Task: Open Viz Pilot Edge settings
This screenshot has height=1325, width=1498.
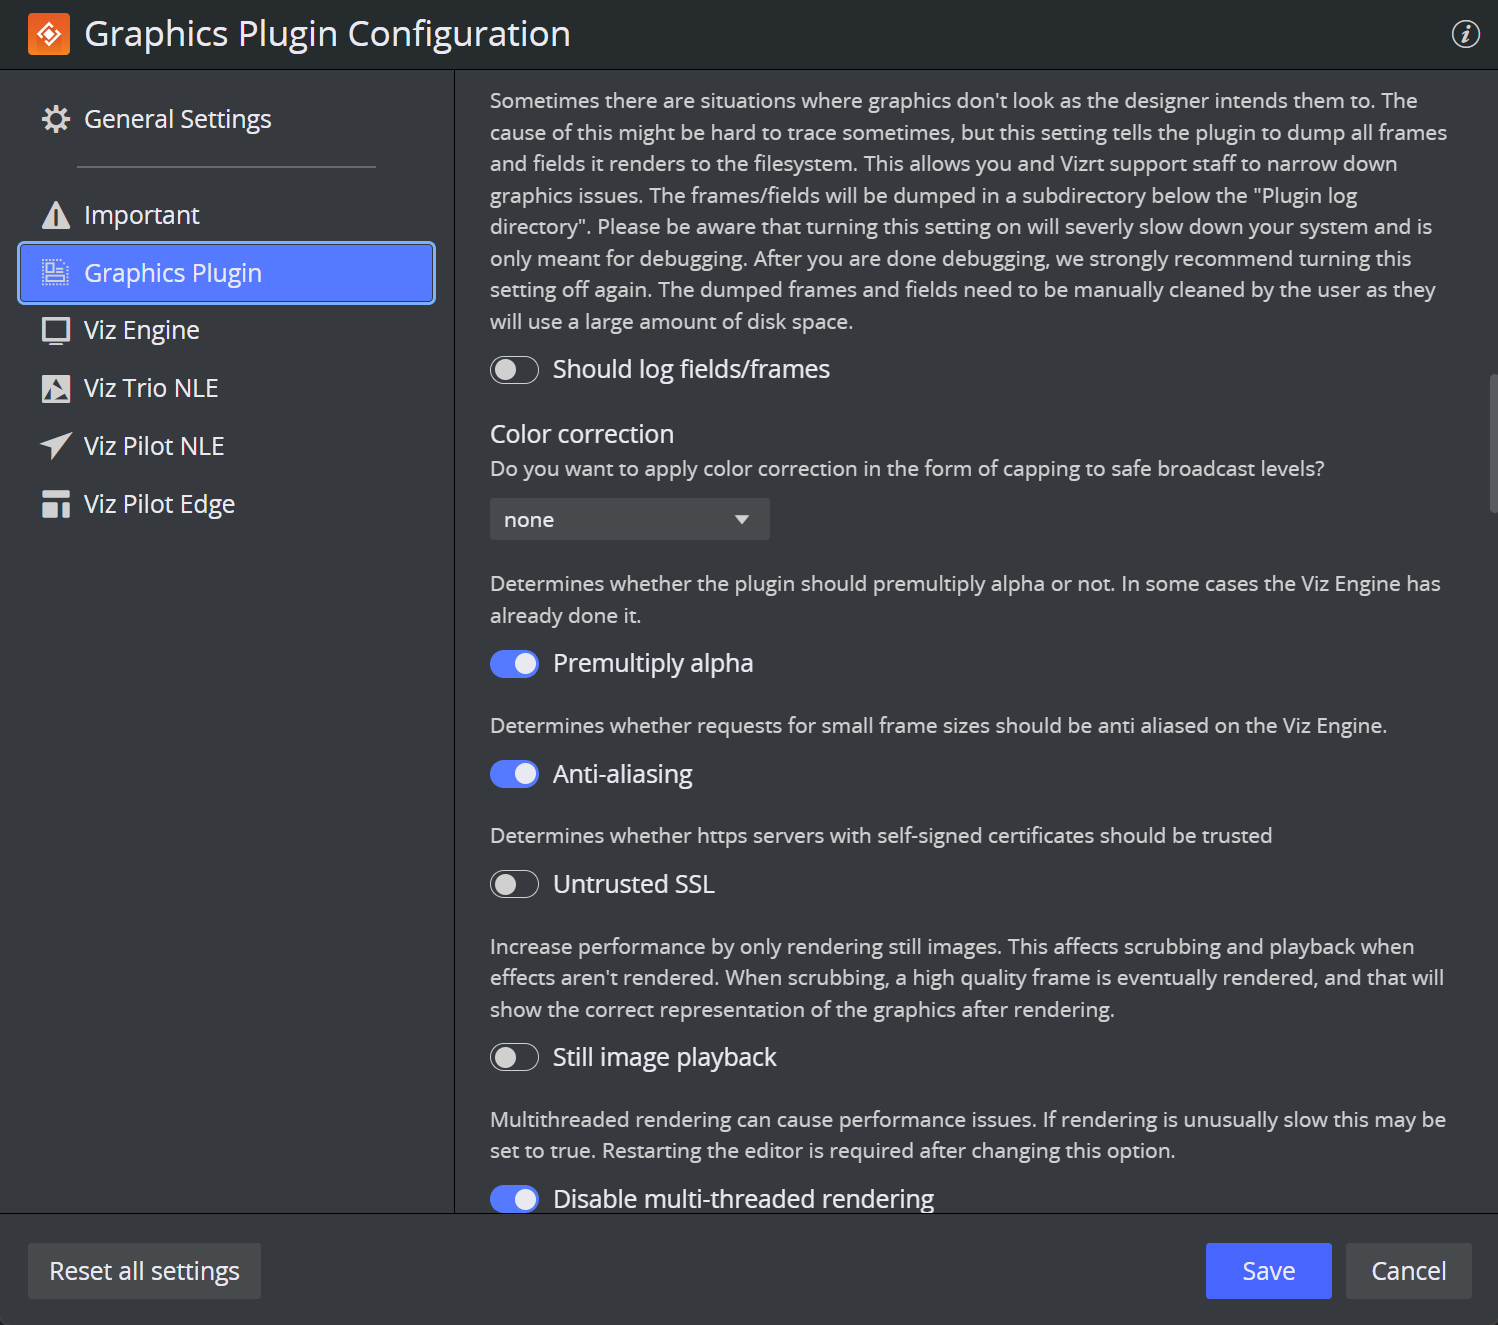Action: pos(226,504)
